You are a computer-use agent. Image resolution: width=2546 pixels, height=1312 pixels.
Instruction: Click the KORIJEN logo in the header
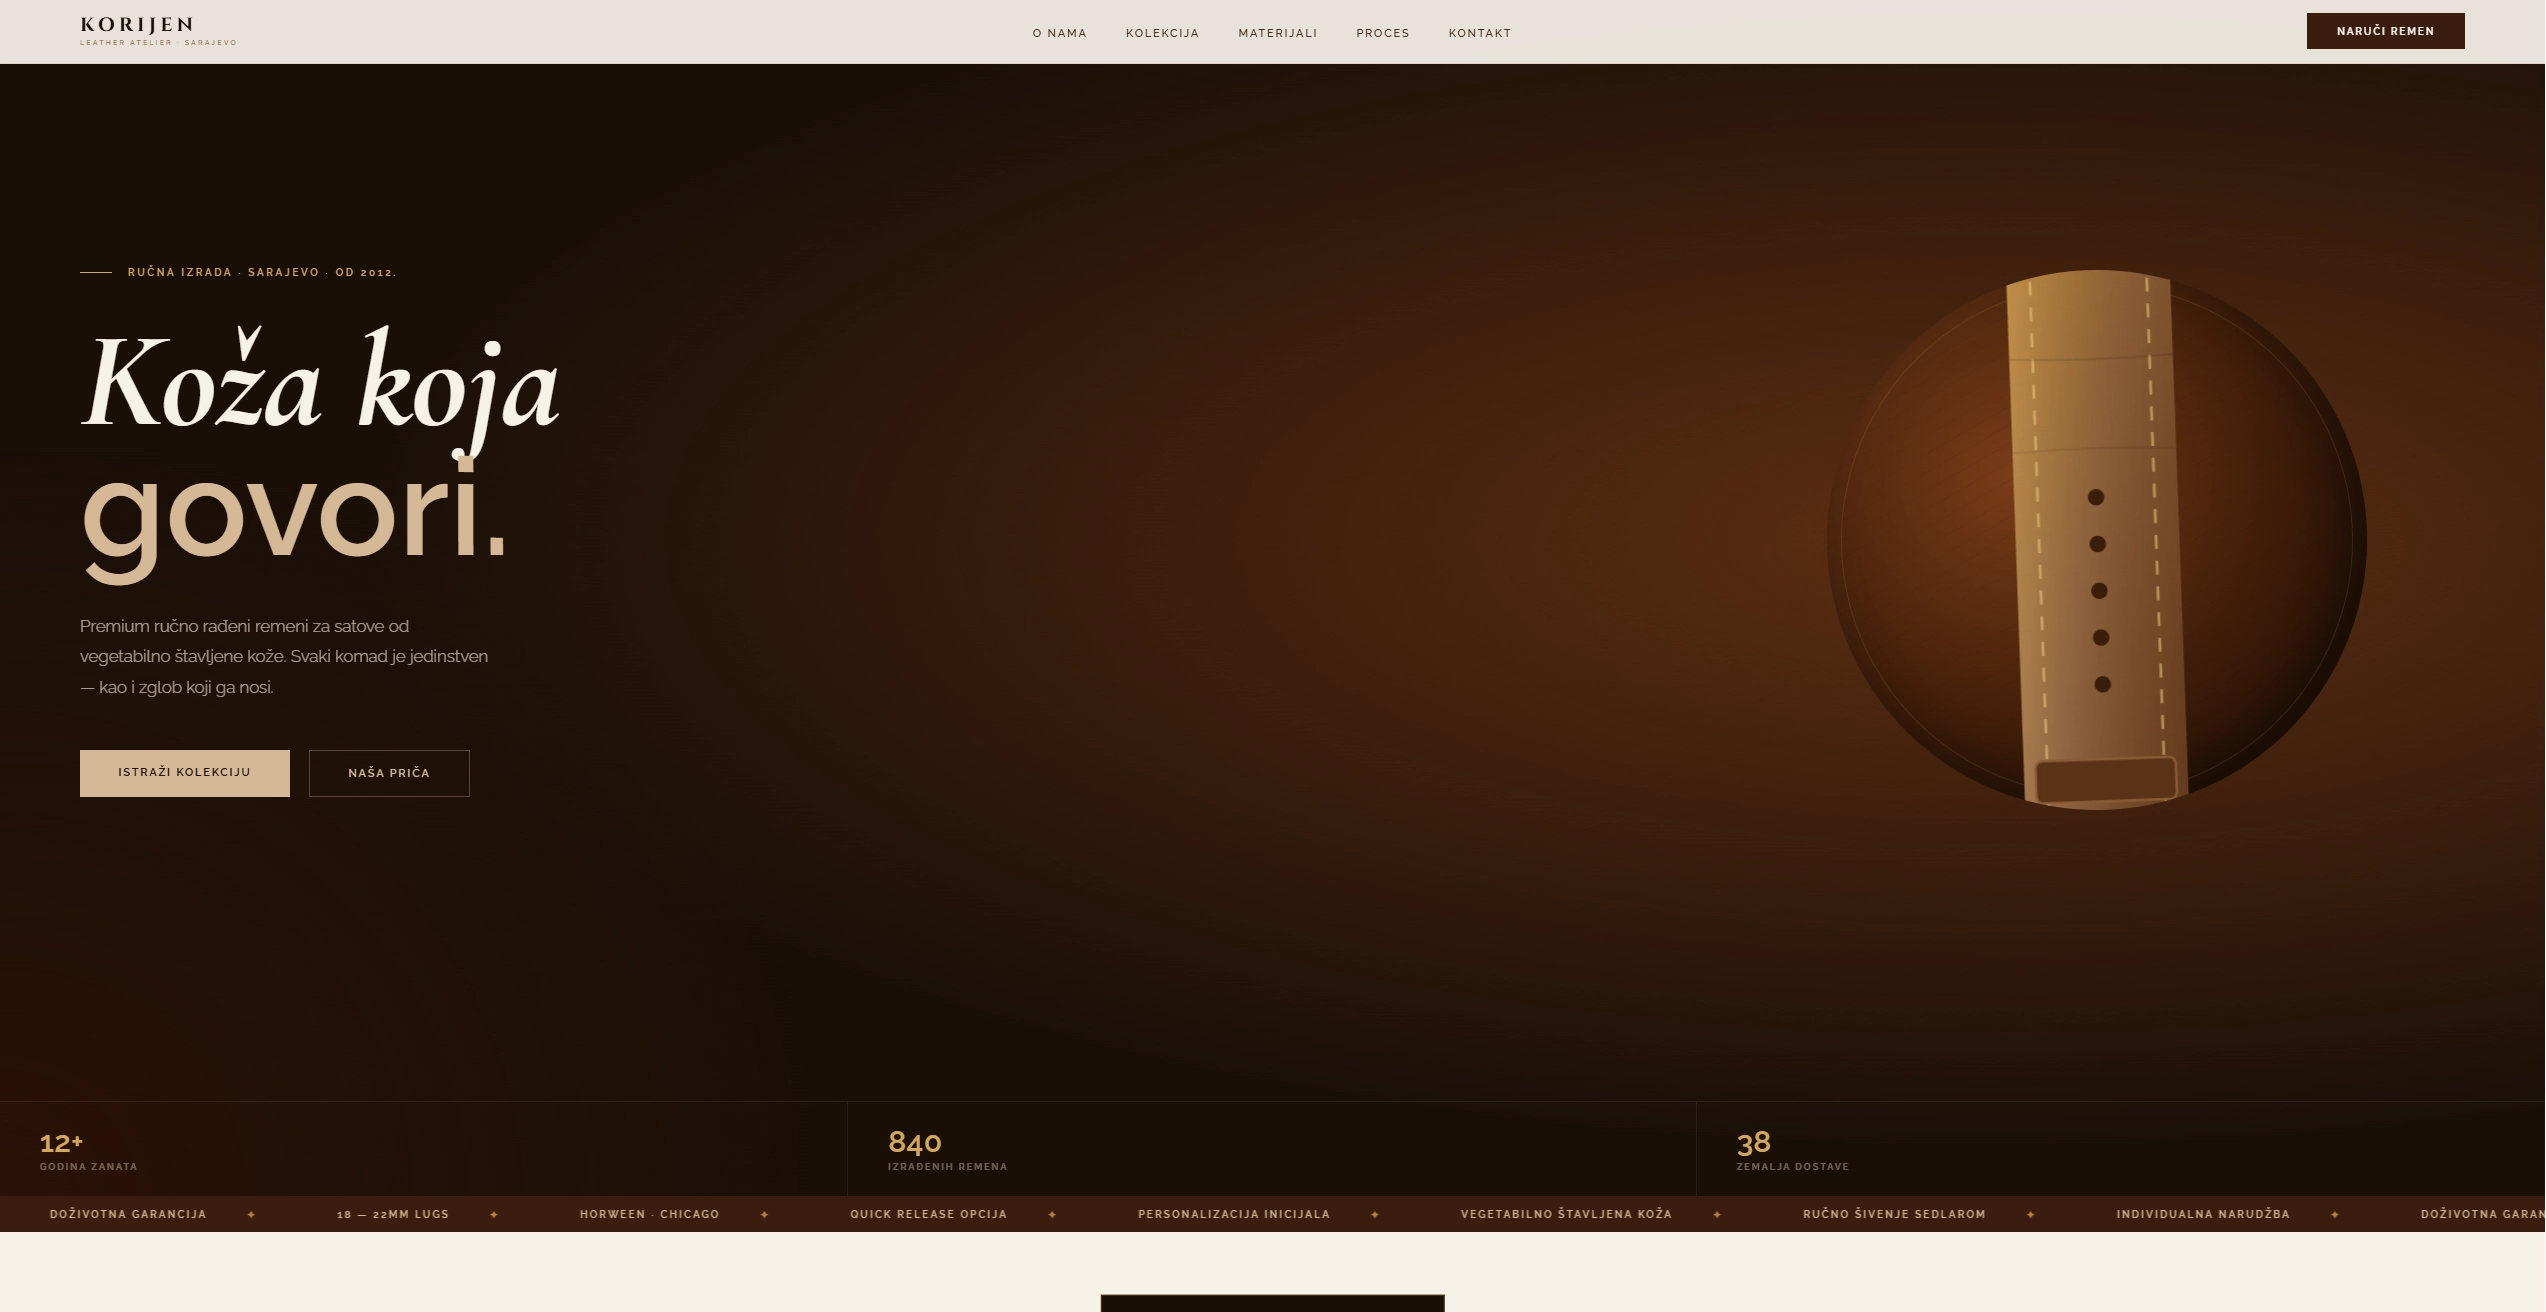coord(137,25)
